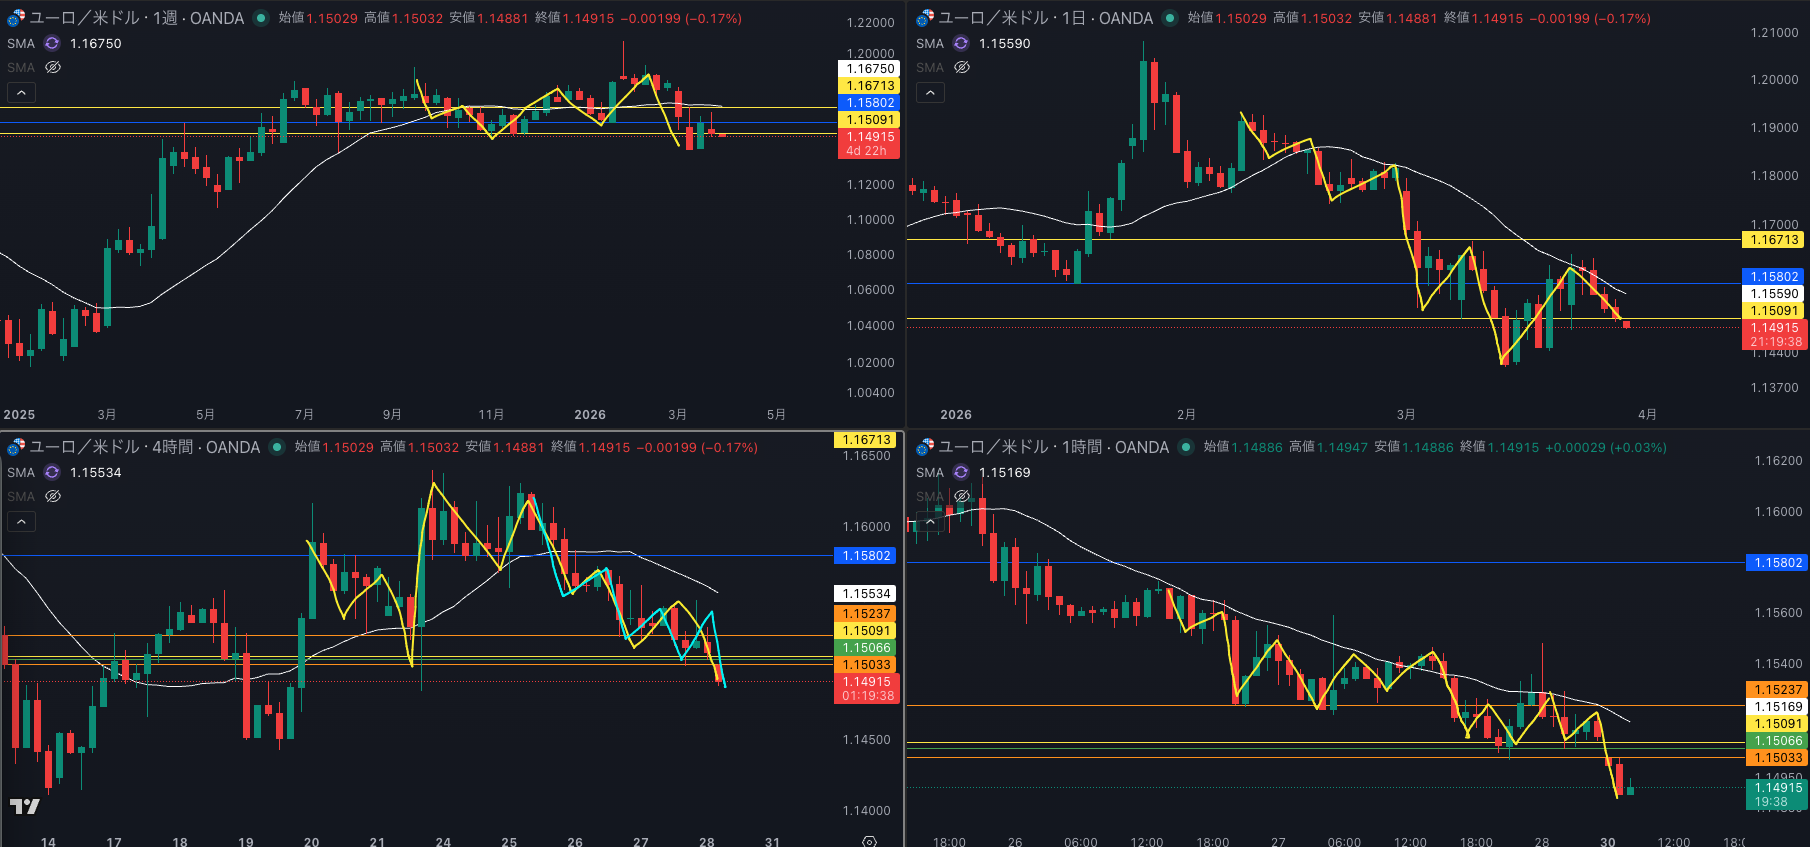Click the SMA refresh icon in the weekly chart
The width and height of the screenshot is (1810, 847).
pyautogui.click(x=52, y=43)
